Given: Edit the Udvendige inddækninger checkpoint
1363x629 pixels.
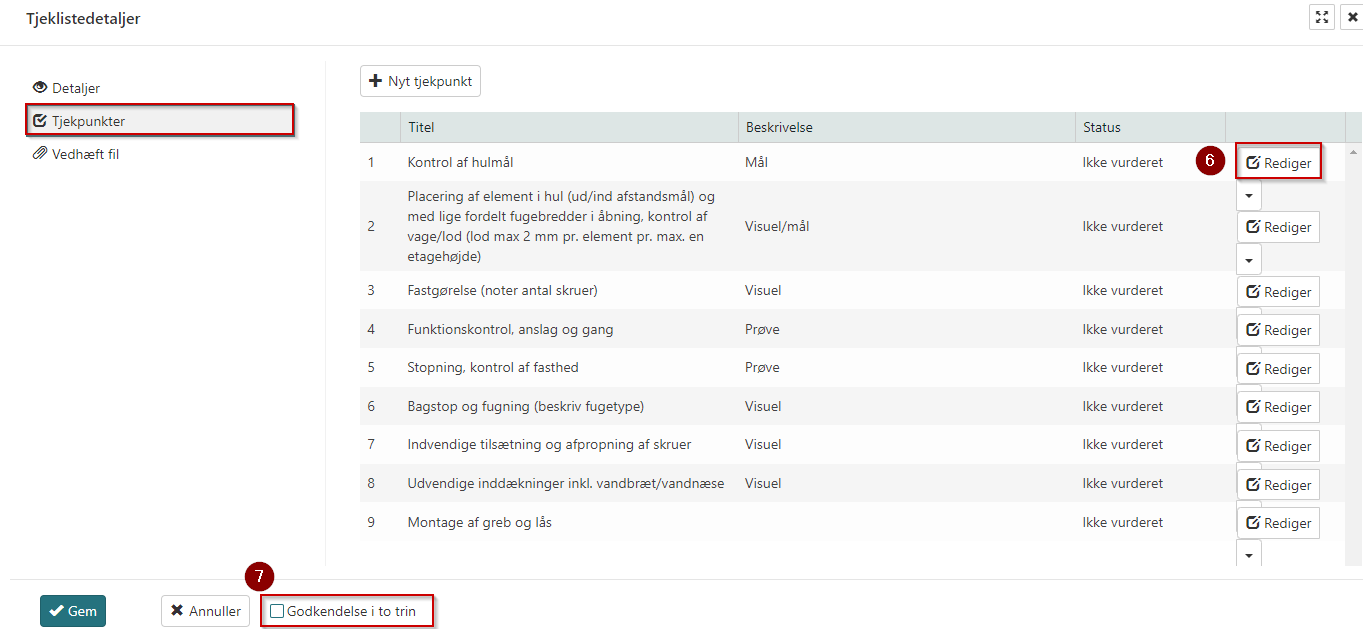Looking at the screenshot, I should [x=1278, y=485].
